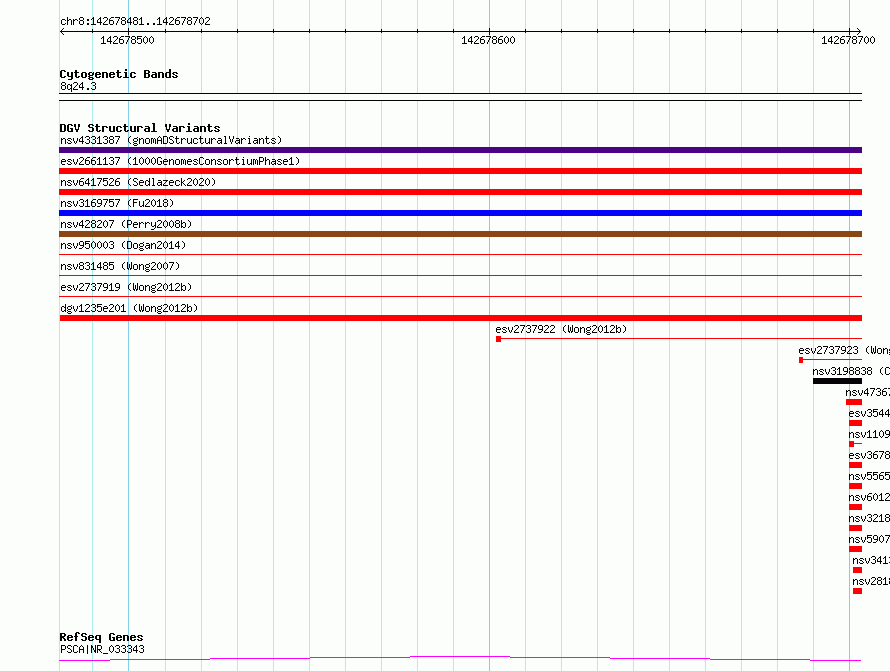Click the nsv3218 variant label
This screenshot has width=890, height=671.
point(869,518)
